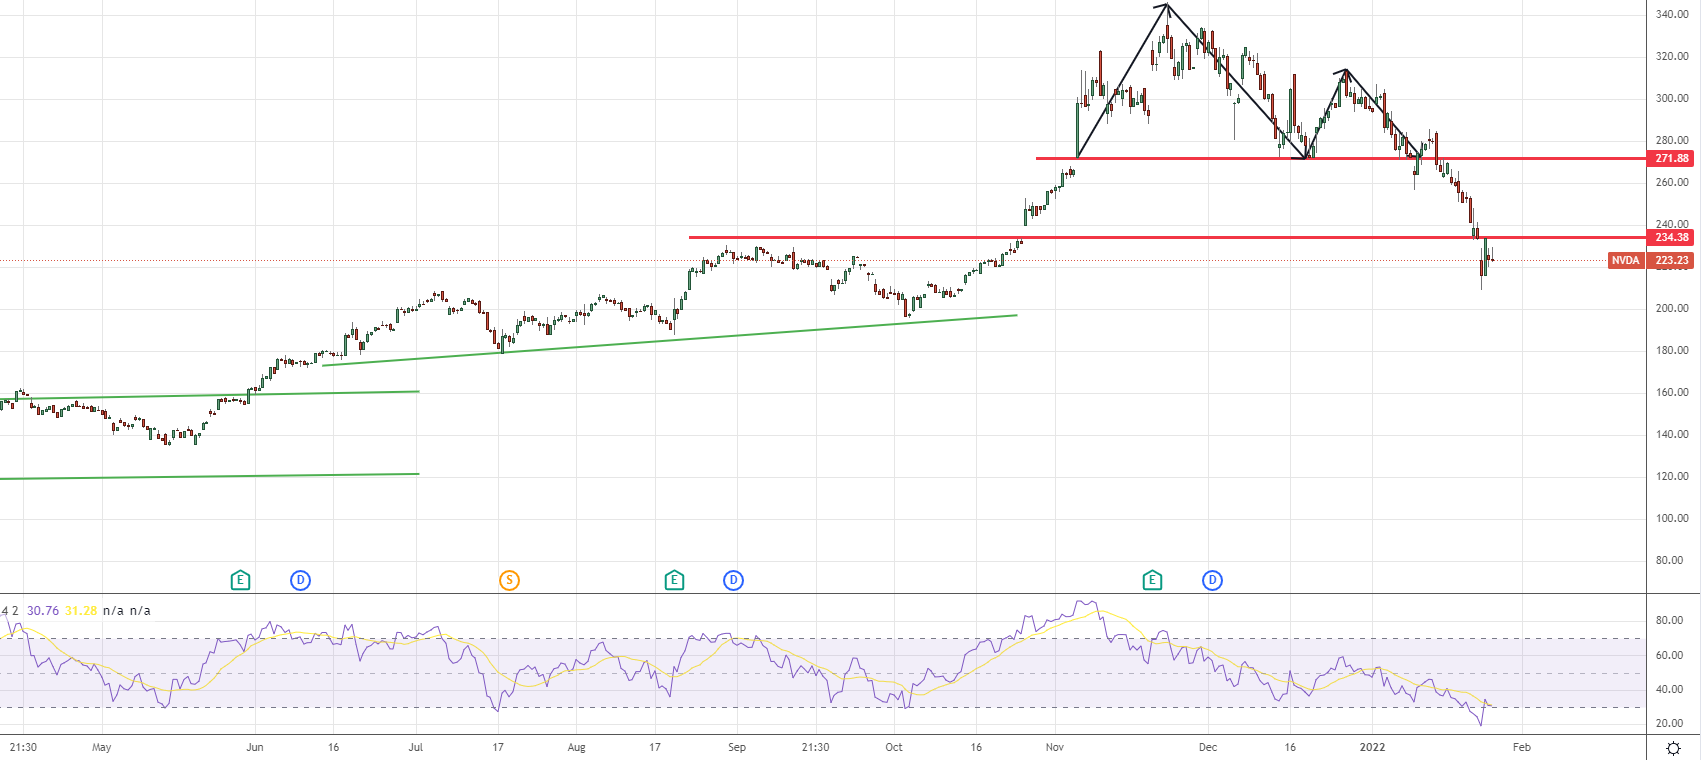Image resolution: width=1701 pixels, height=760 pixels.
Task: Open chart settings via the gear icon
Action: point(1673,748)
